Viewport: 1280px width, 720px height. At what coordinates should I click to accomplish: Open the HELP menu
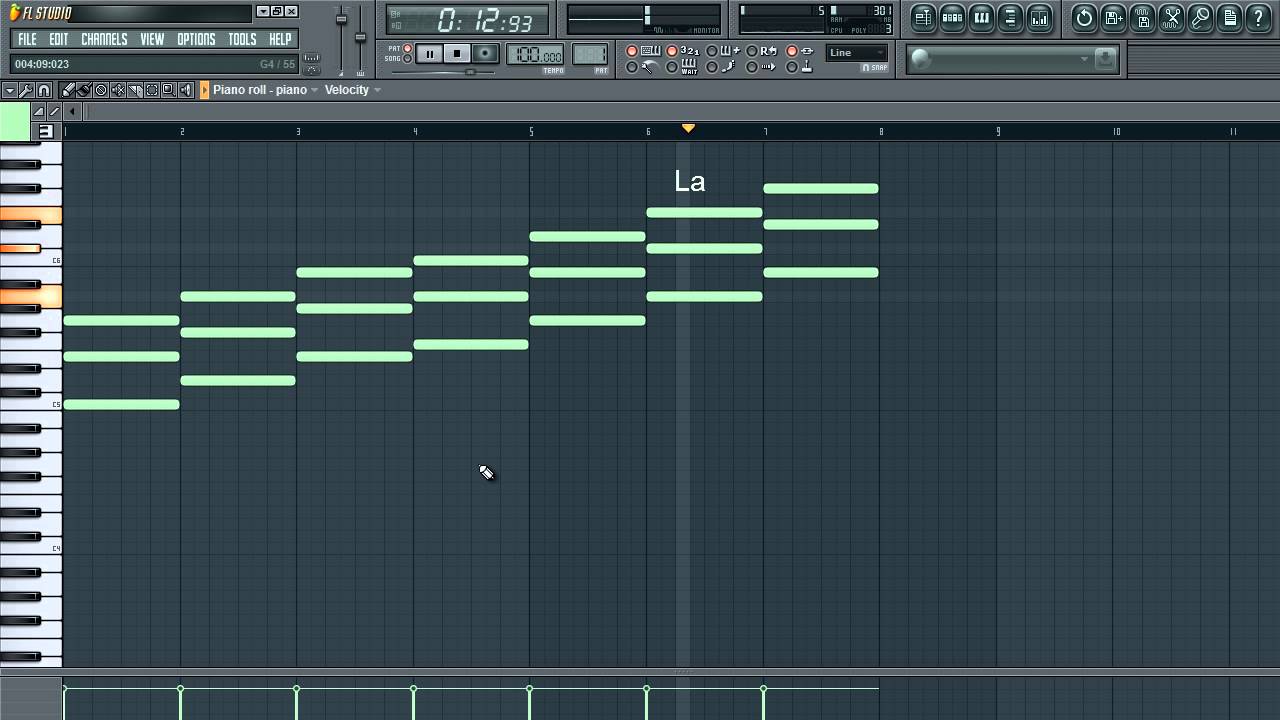pyautogui.click(x=280, y=39)
